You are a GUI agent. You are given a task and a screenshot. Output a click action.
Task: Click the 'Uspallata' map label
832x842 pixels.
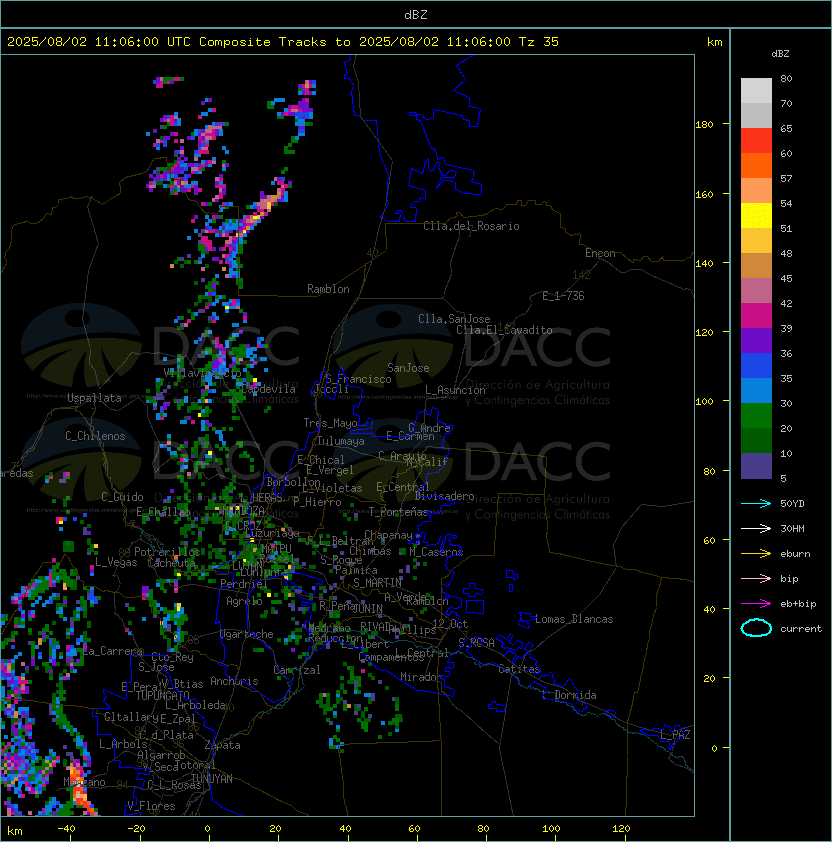(94, 398)
